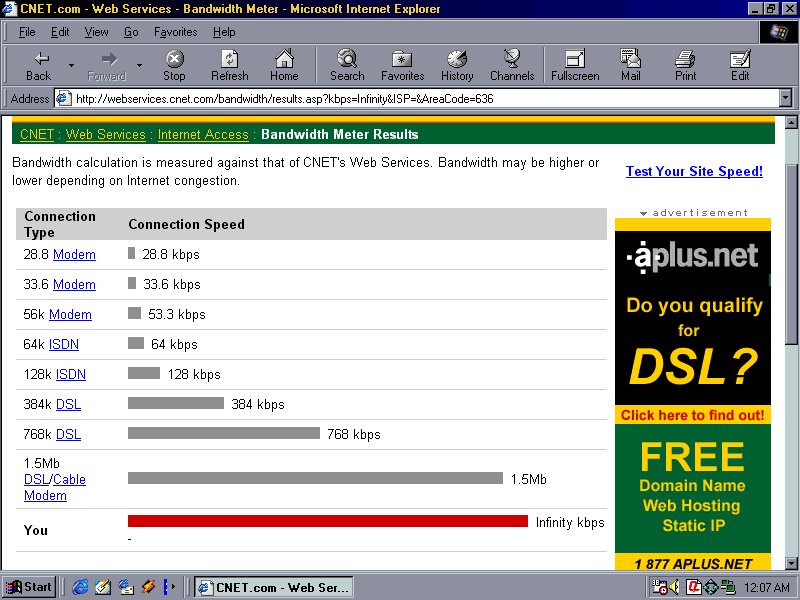The height and width of the screenshot is (600, 800).
Task: Open the Edit menu
Action: click(x=60, y=32)
